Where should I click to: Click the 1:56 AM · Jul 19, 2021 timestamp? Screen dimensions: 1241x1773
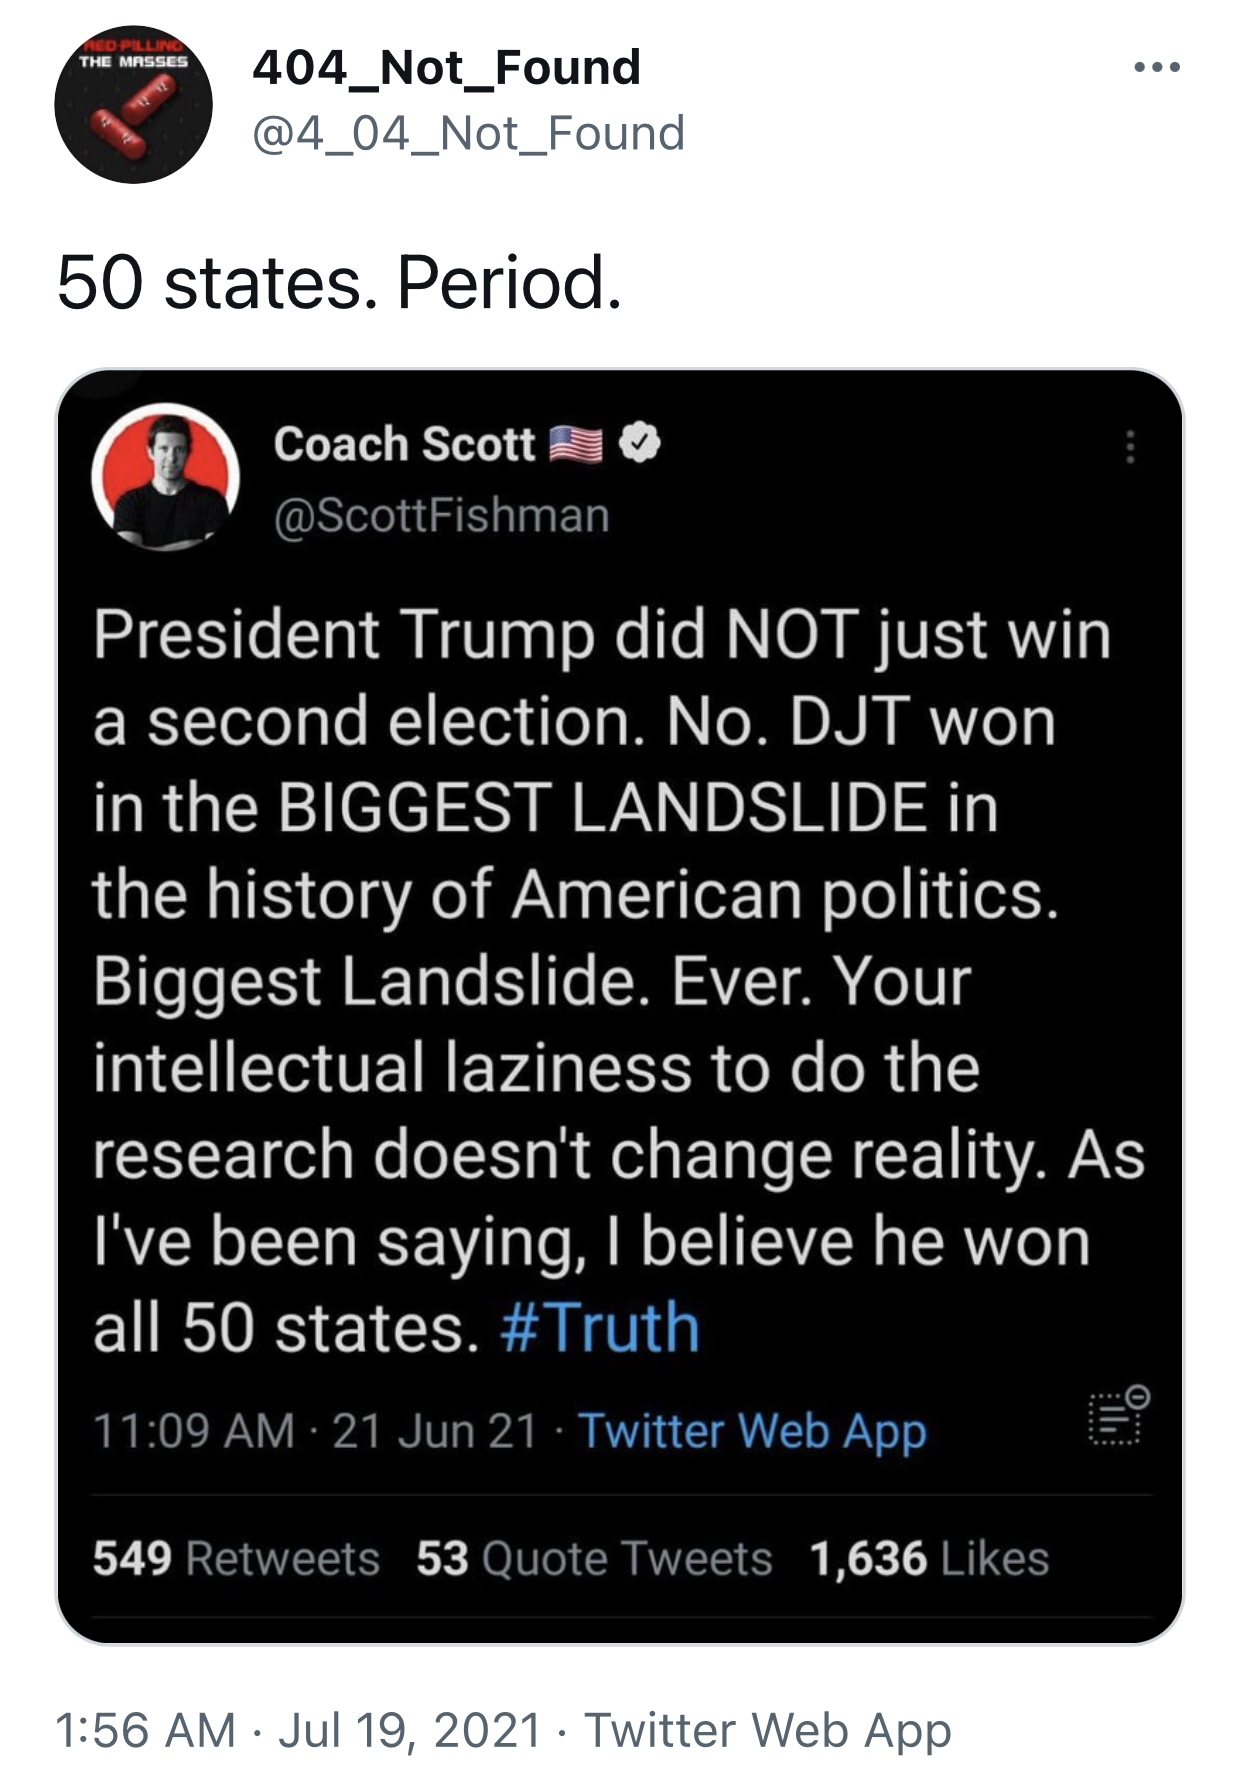[298, 1730]
